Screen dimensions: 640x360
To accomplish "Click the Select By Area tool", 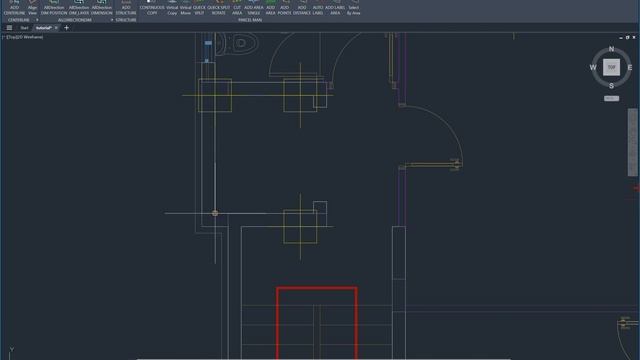I will tap(353, 8).
